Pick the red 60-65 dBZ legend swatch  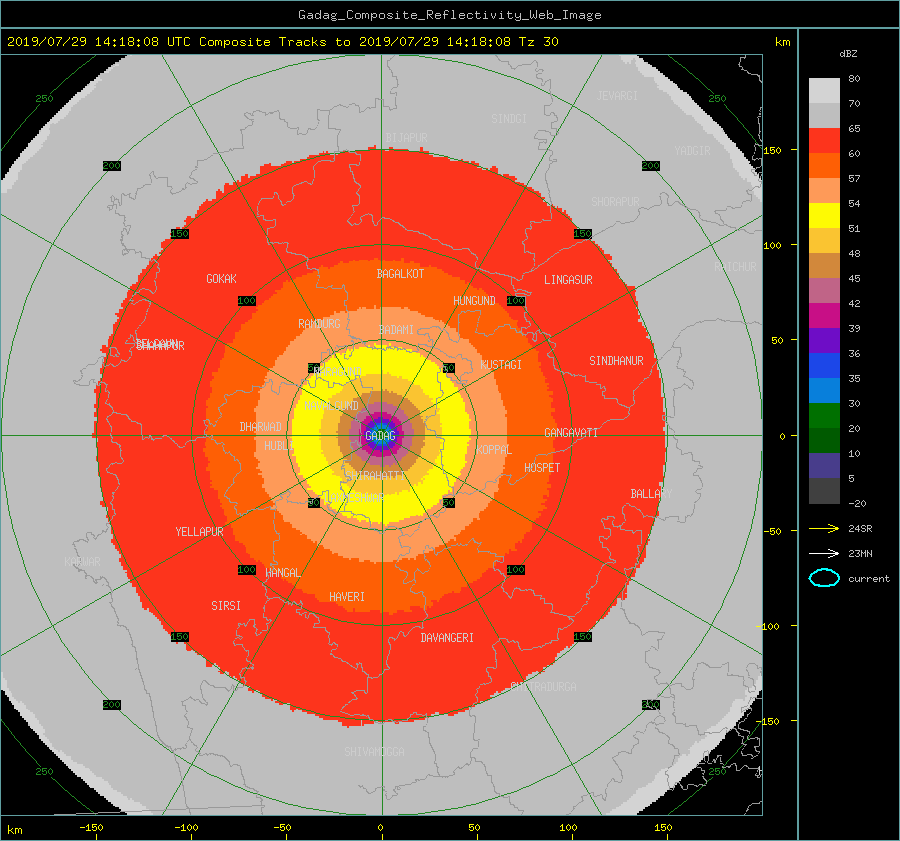click(x=824, y=141)
